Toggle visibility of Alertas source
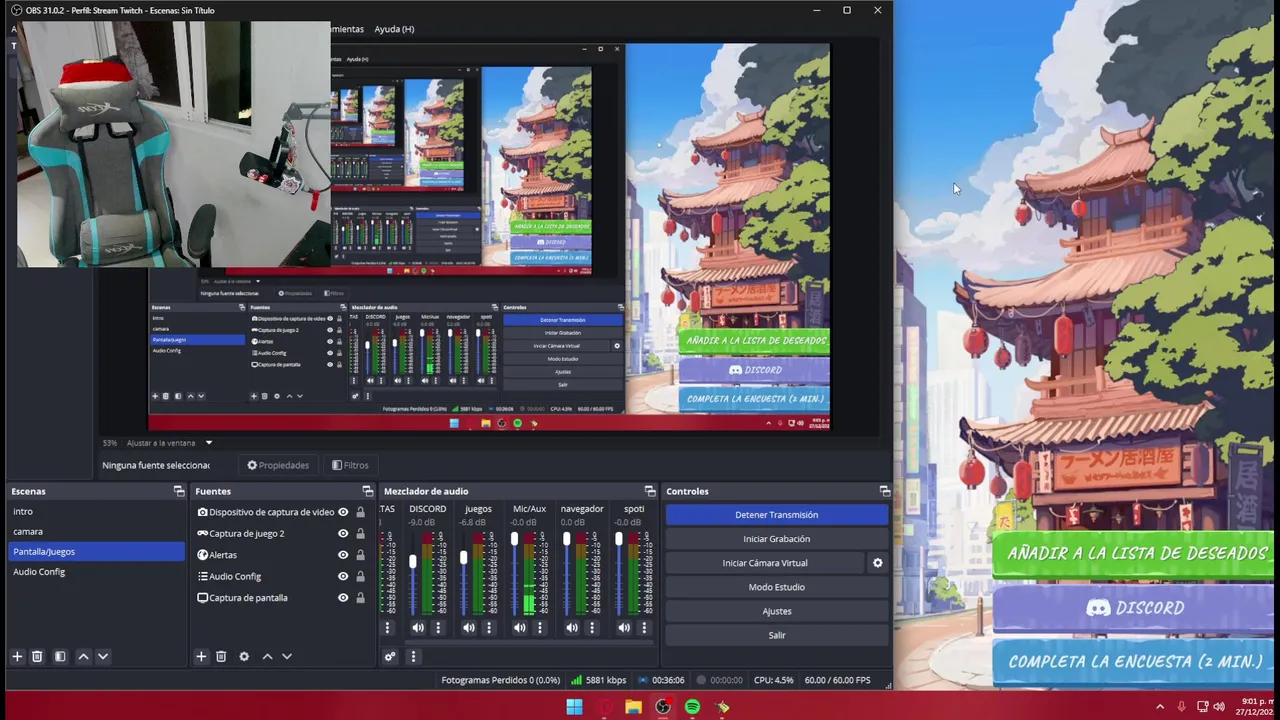Image resolution: width=1280 pixels, height=720 pixels. click(343, 555)
